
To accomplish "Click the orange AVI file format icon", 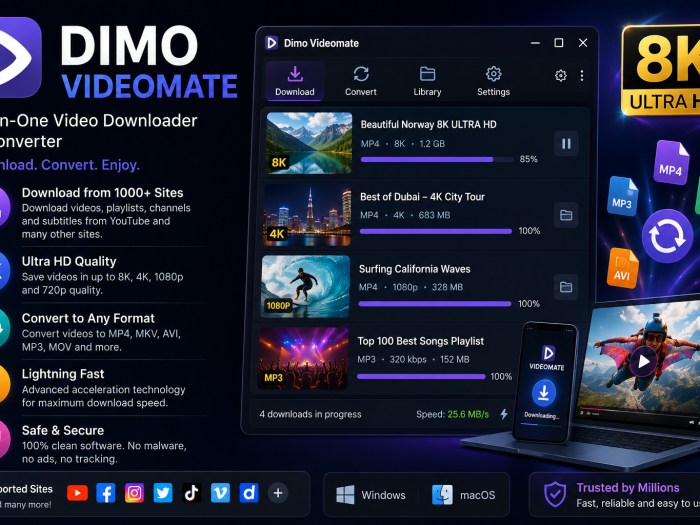I will 622,268.
